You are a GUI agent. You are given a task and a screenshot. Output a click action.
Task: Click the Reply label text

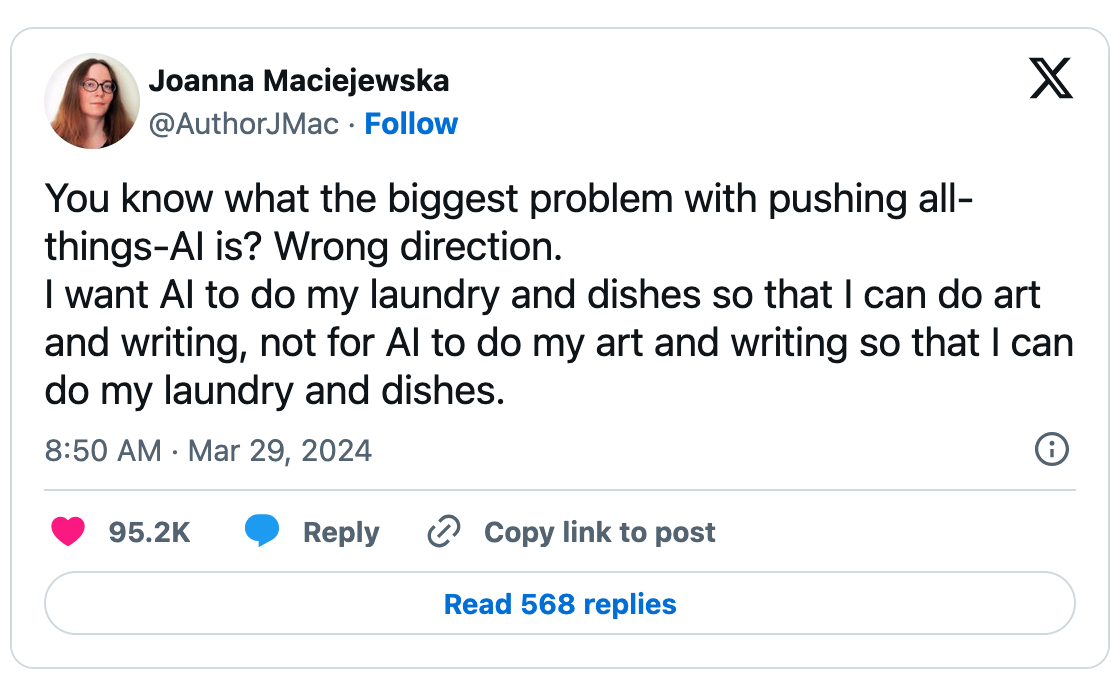tap(340, 532)
